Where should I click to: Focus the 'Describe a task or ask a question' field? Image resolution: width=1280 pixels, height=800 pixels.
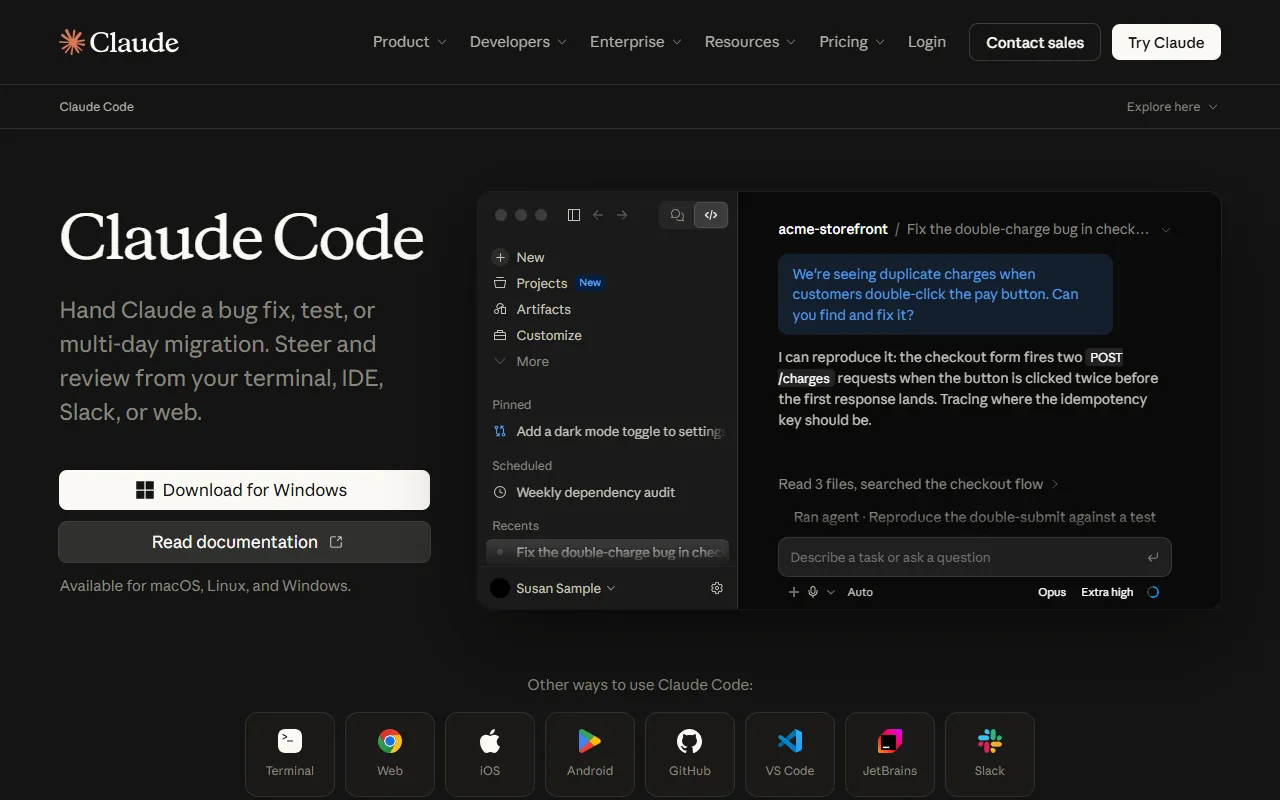(x=975, y=557)
